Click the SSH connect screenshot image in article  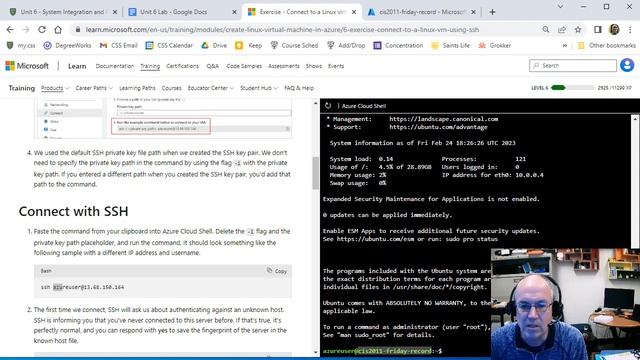coord(163,118)
